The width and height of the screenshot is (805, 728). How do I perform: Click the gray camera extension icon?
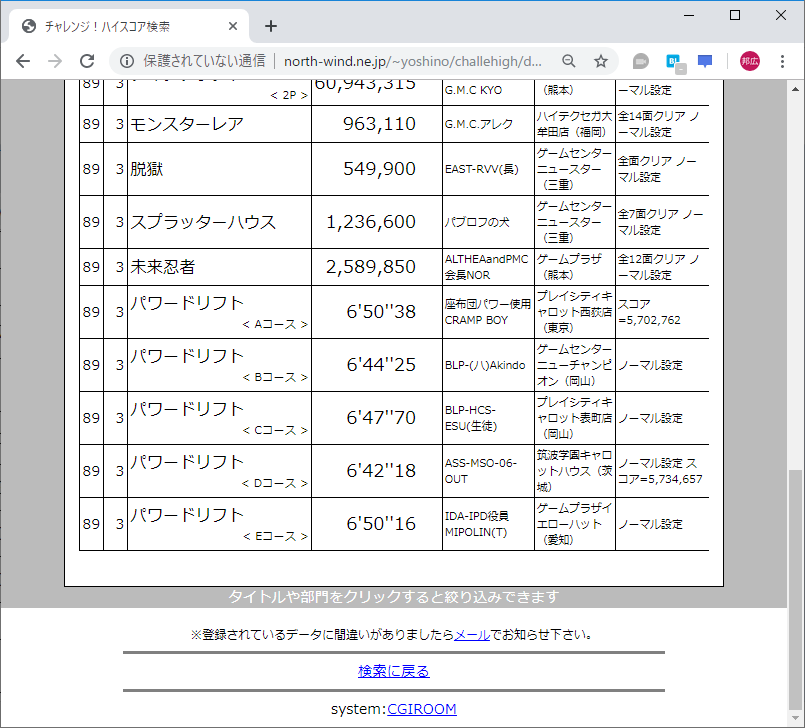(640, 61)
